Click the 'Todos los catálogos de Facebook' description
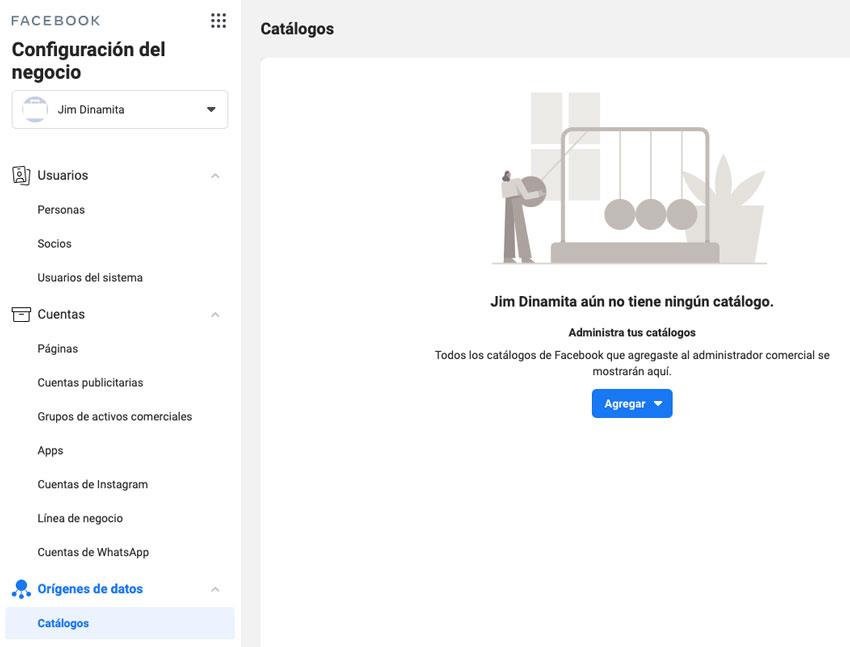 pos(632,363)
